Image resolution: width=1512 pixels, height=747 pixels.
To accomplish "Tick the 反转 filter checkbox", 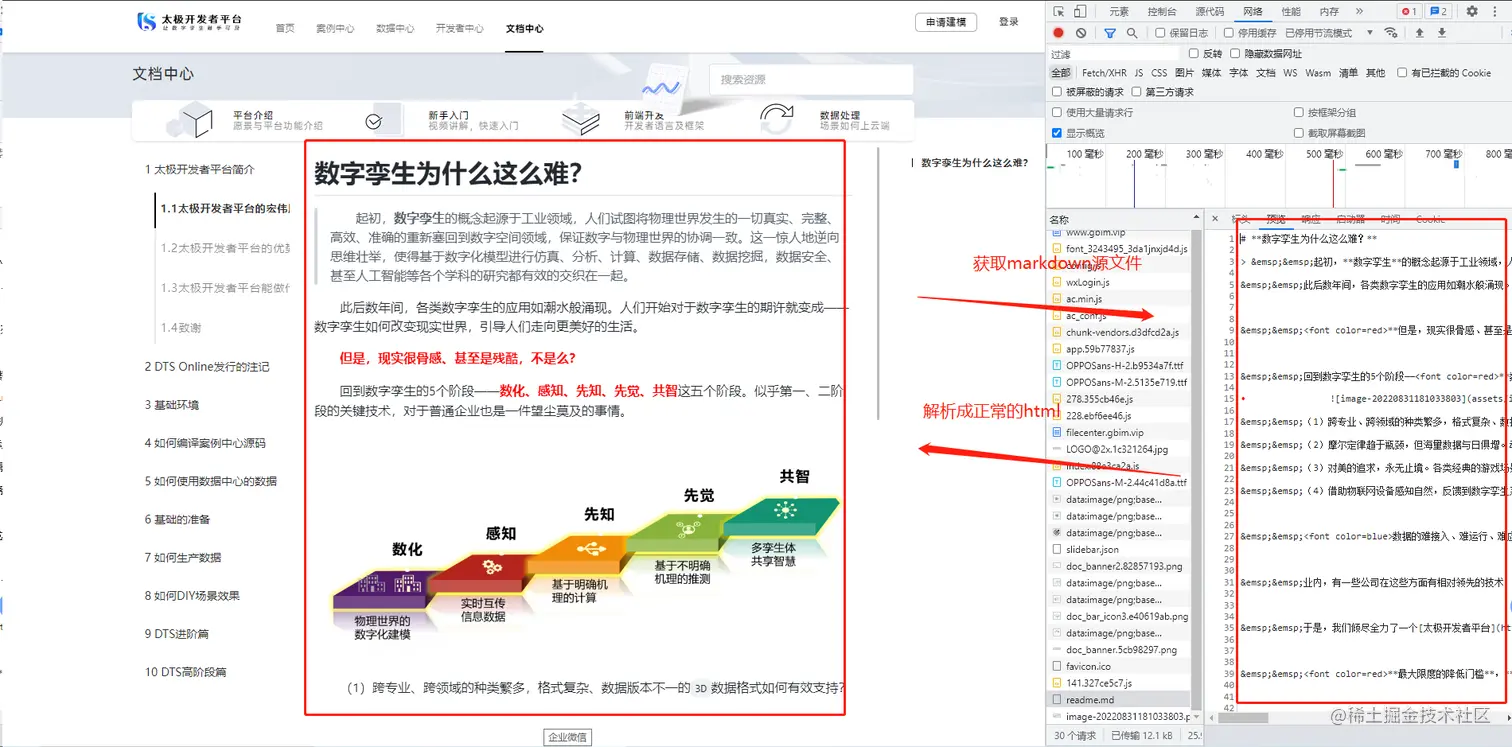I will point(1193,54).
